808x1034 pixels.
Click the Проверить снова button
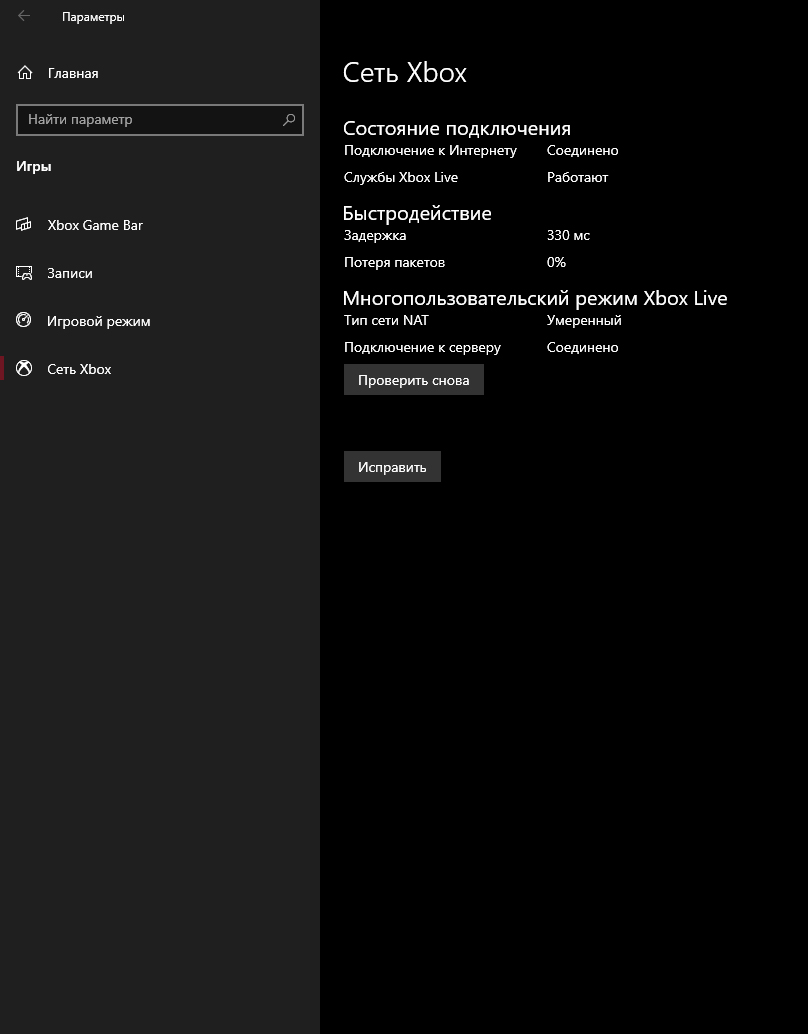coord(414,380)
